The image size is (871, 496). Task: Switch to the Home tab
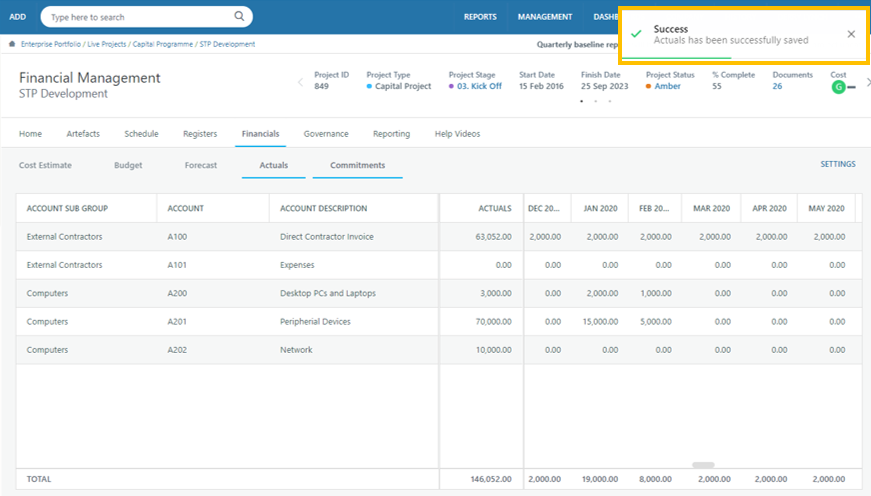30,133
